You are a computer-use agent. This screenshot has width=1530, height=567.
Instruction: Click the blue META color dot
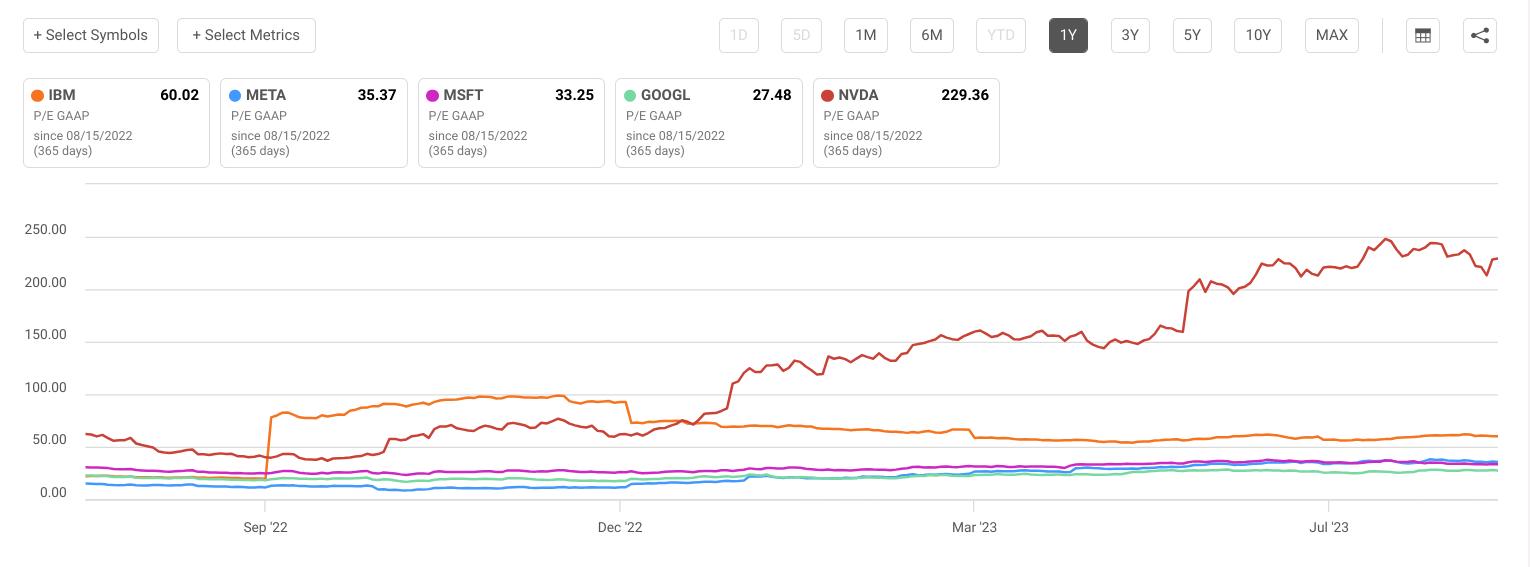point(235,96)
